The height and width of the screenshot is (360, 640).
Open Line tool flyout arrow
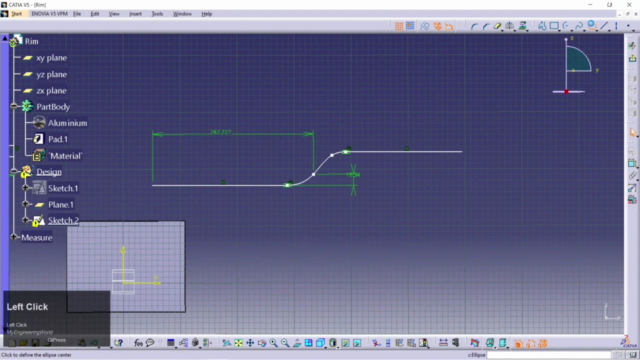click(x=610, y=30)
